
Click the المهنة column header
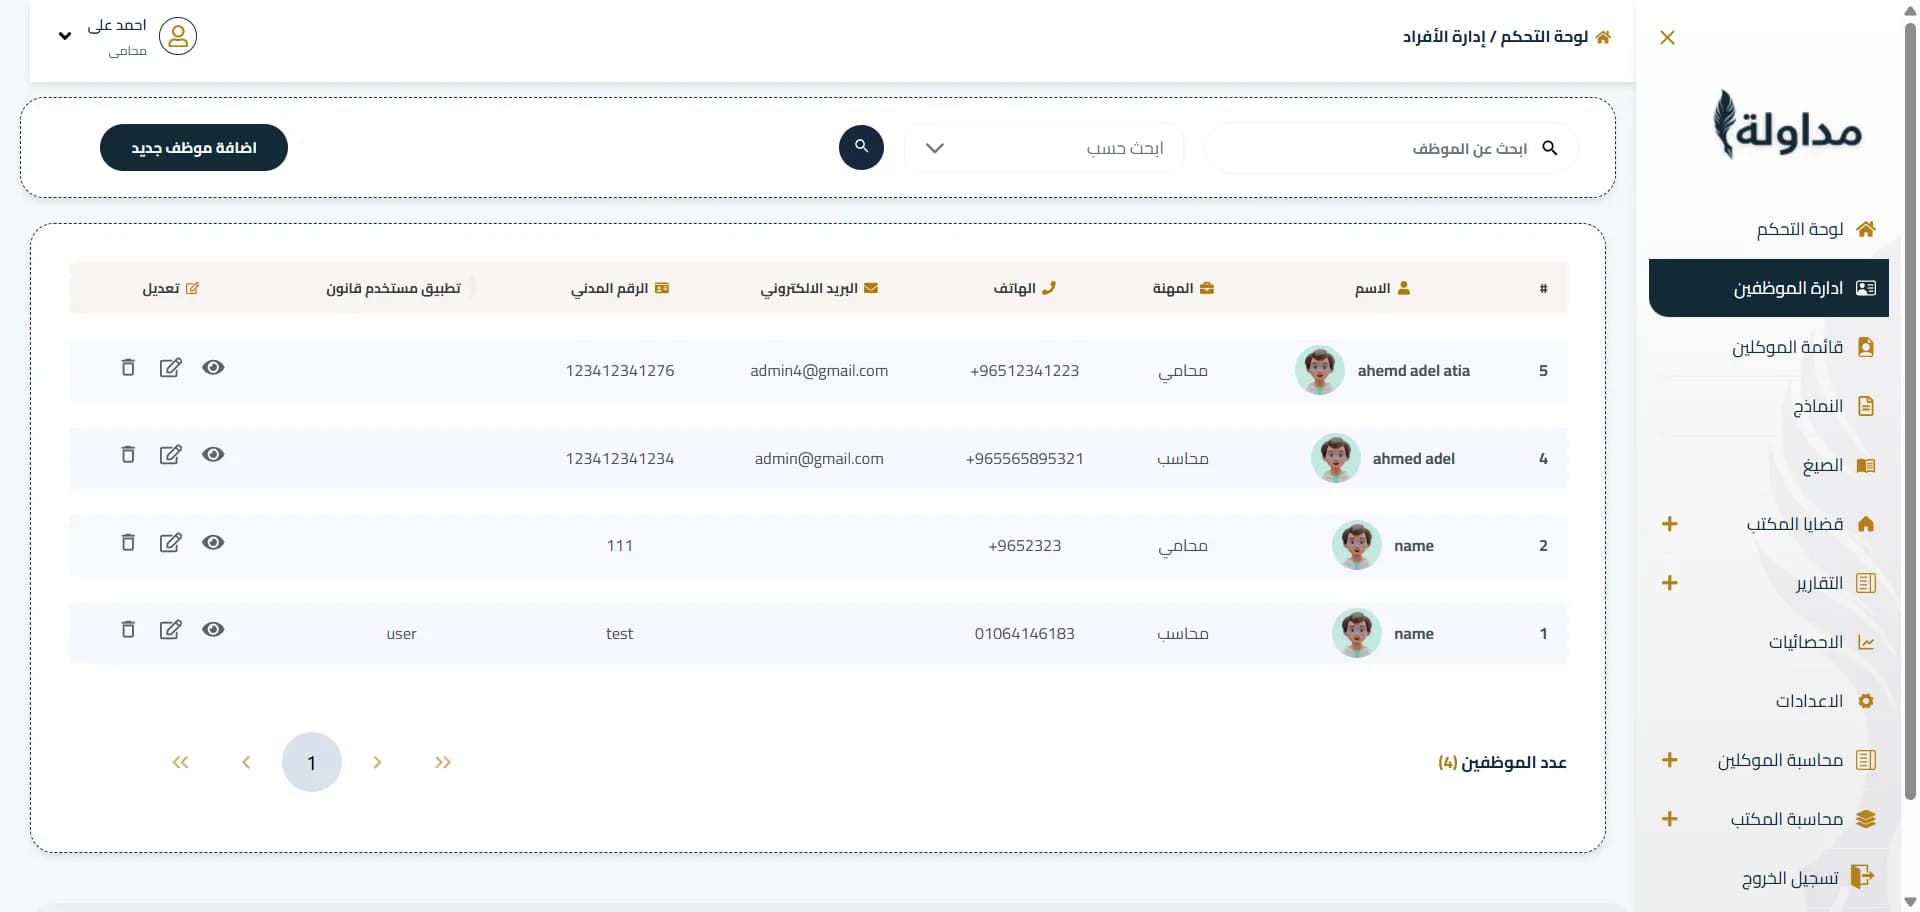coord(1183,288)
